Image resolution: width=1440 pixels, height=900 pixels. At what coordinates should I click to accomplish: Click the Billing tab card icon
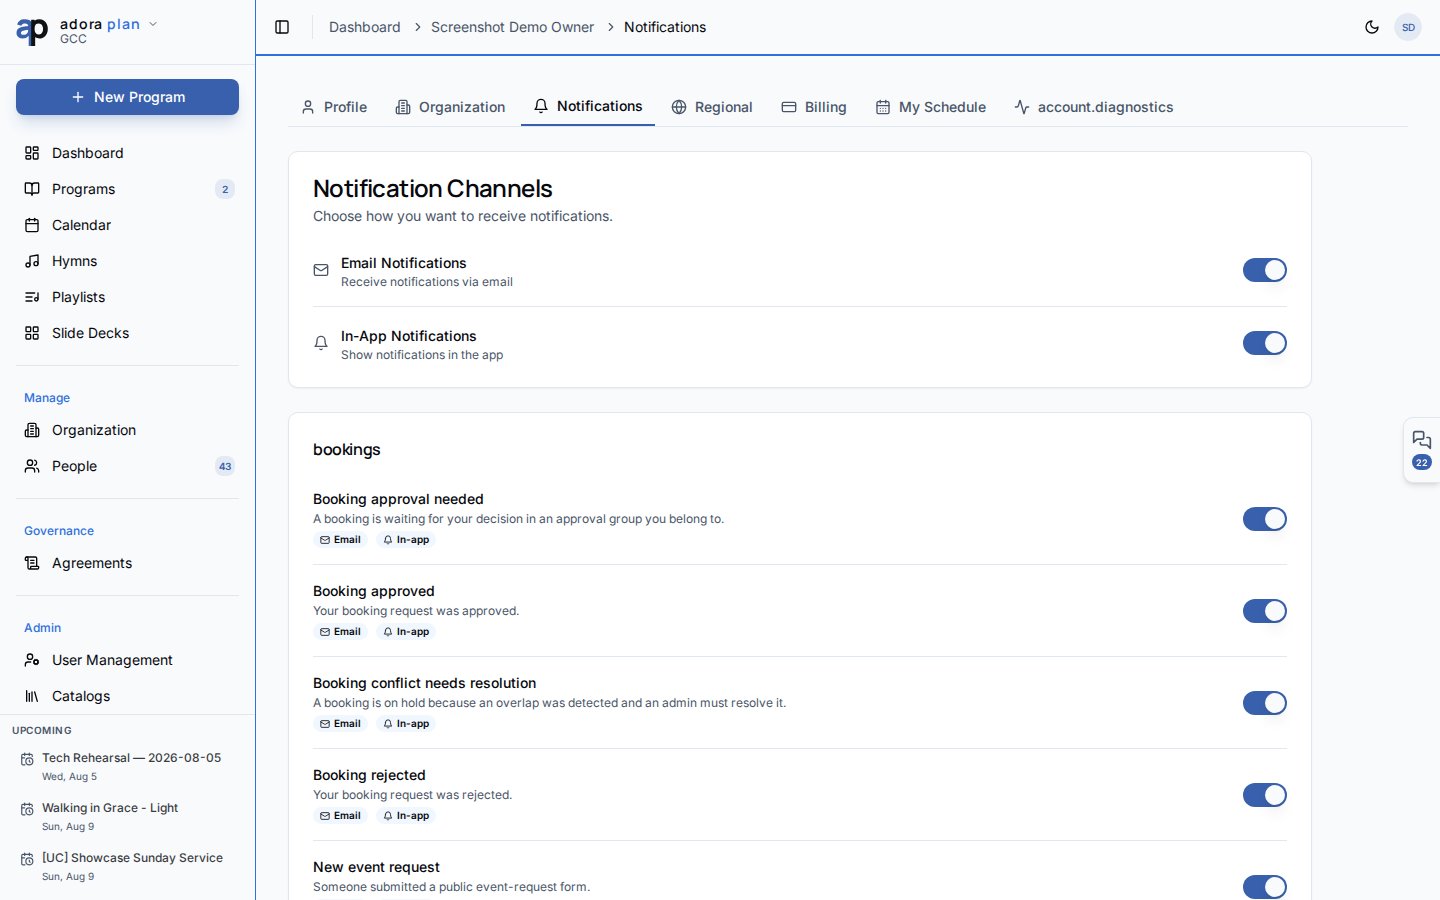tap(789, 107)
